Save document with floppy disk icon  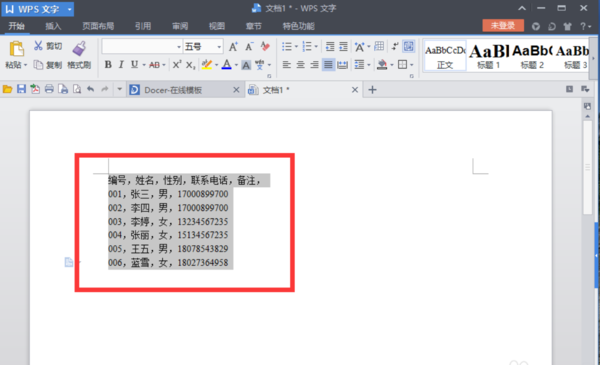click(21, 90)
